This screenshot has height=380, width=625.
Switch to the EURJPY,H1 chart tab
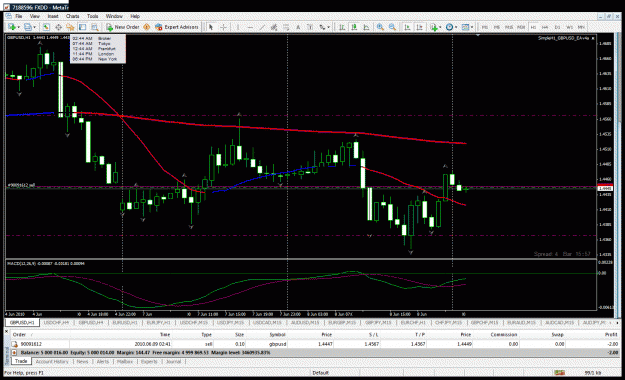coord(159,322)
